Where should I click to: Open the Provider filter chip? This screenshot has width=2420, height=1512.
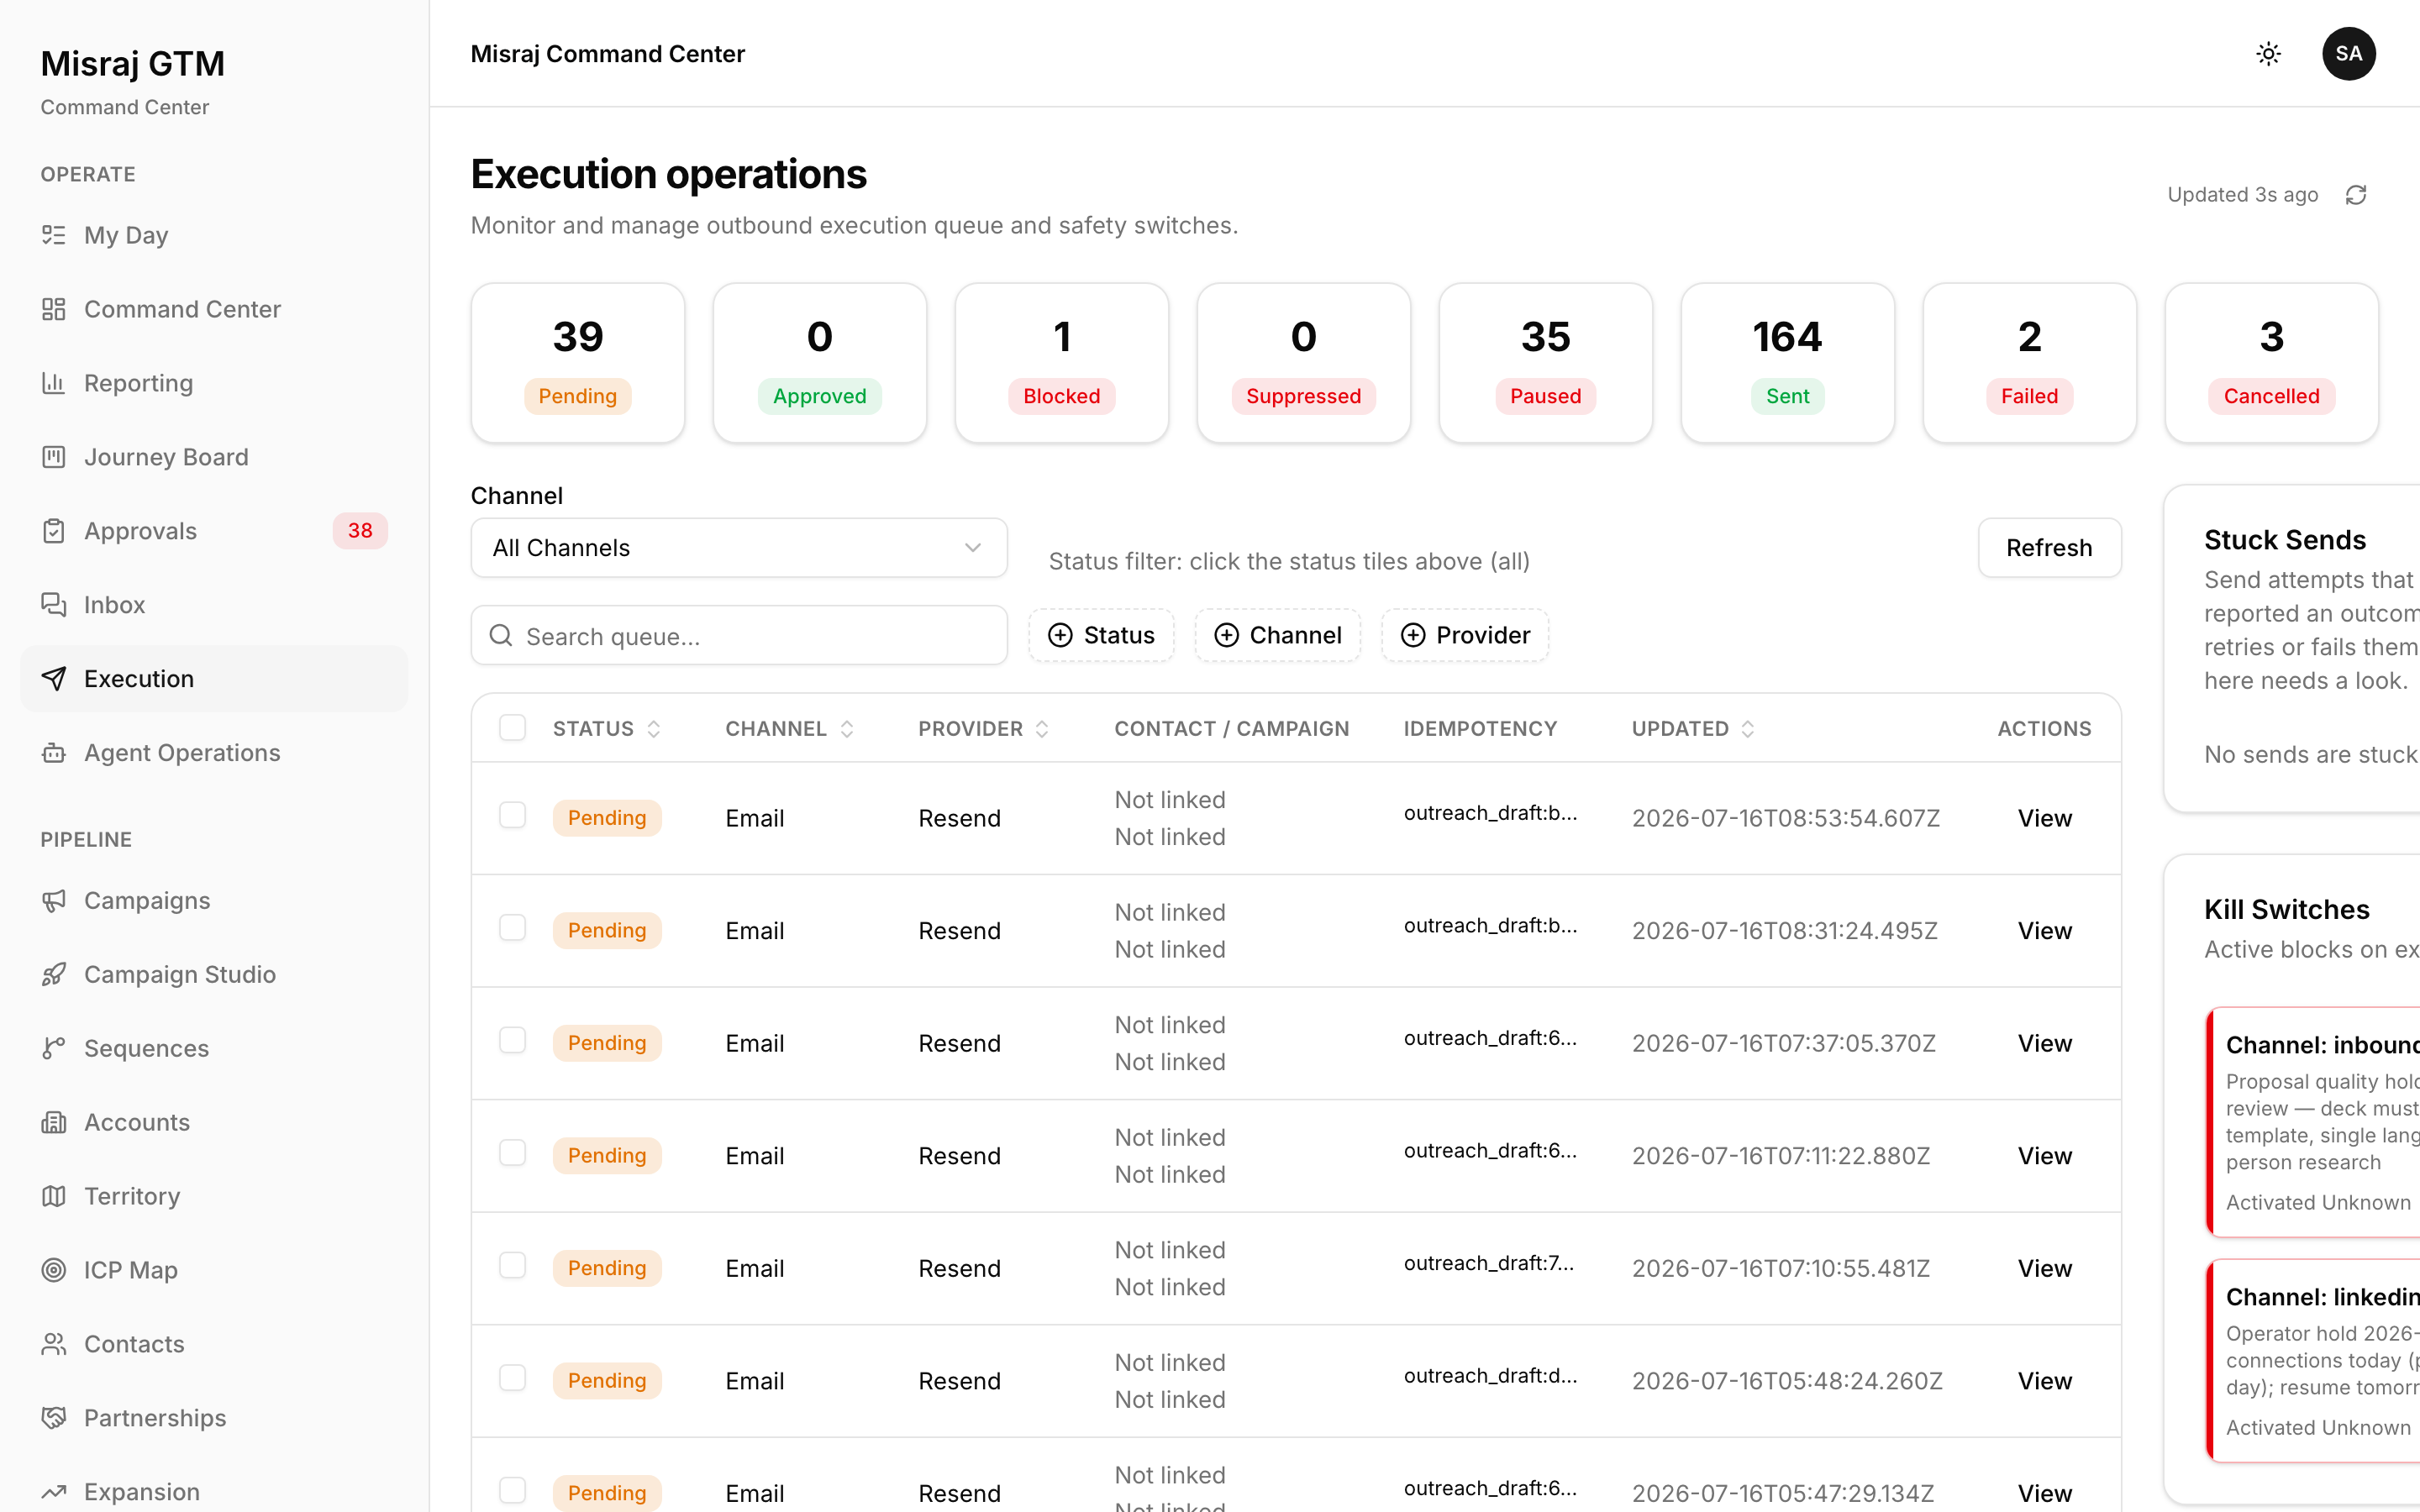pos(1465,636)
